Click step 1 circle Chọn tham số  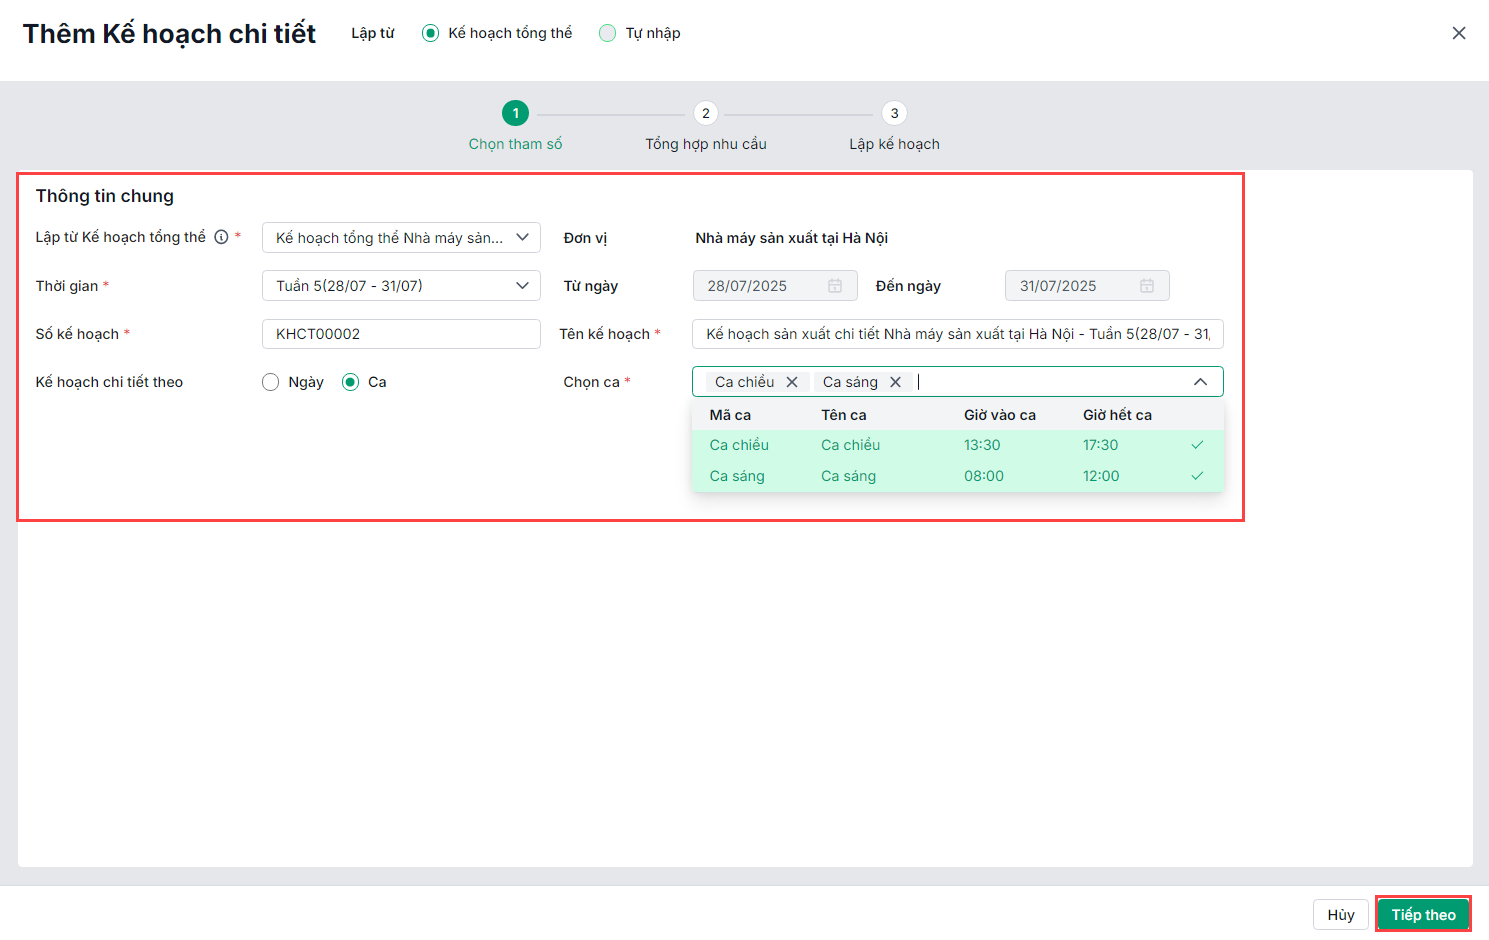pos(515,113)
